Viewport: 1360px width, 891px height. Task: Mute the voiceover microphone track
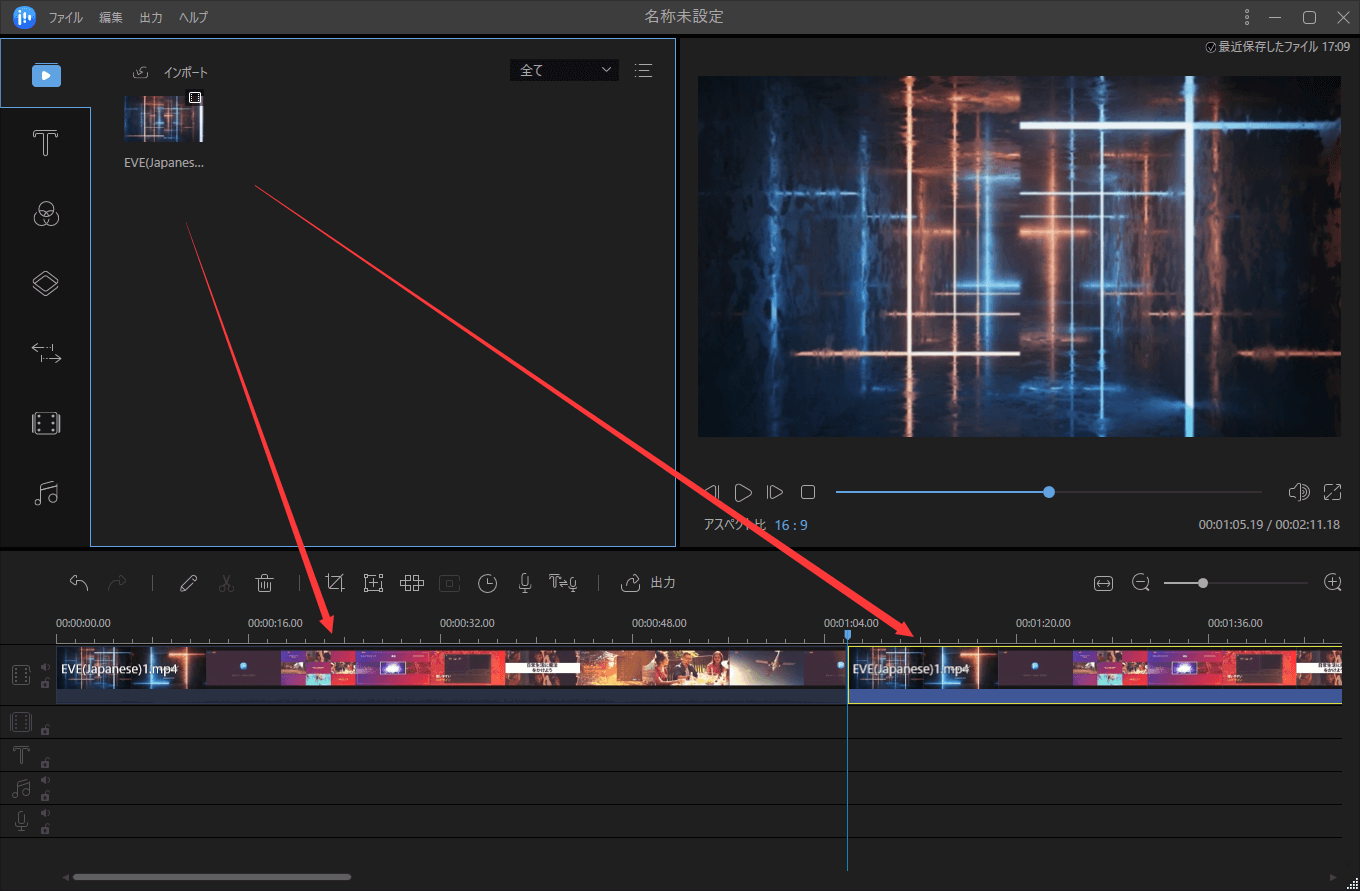(x=45, y=814)
